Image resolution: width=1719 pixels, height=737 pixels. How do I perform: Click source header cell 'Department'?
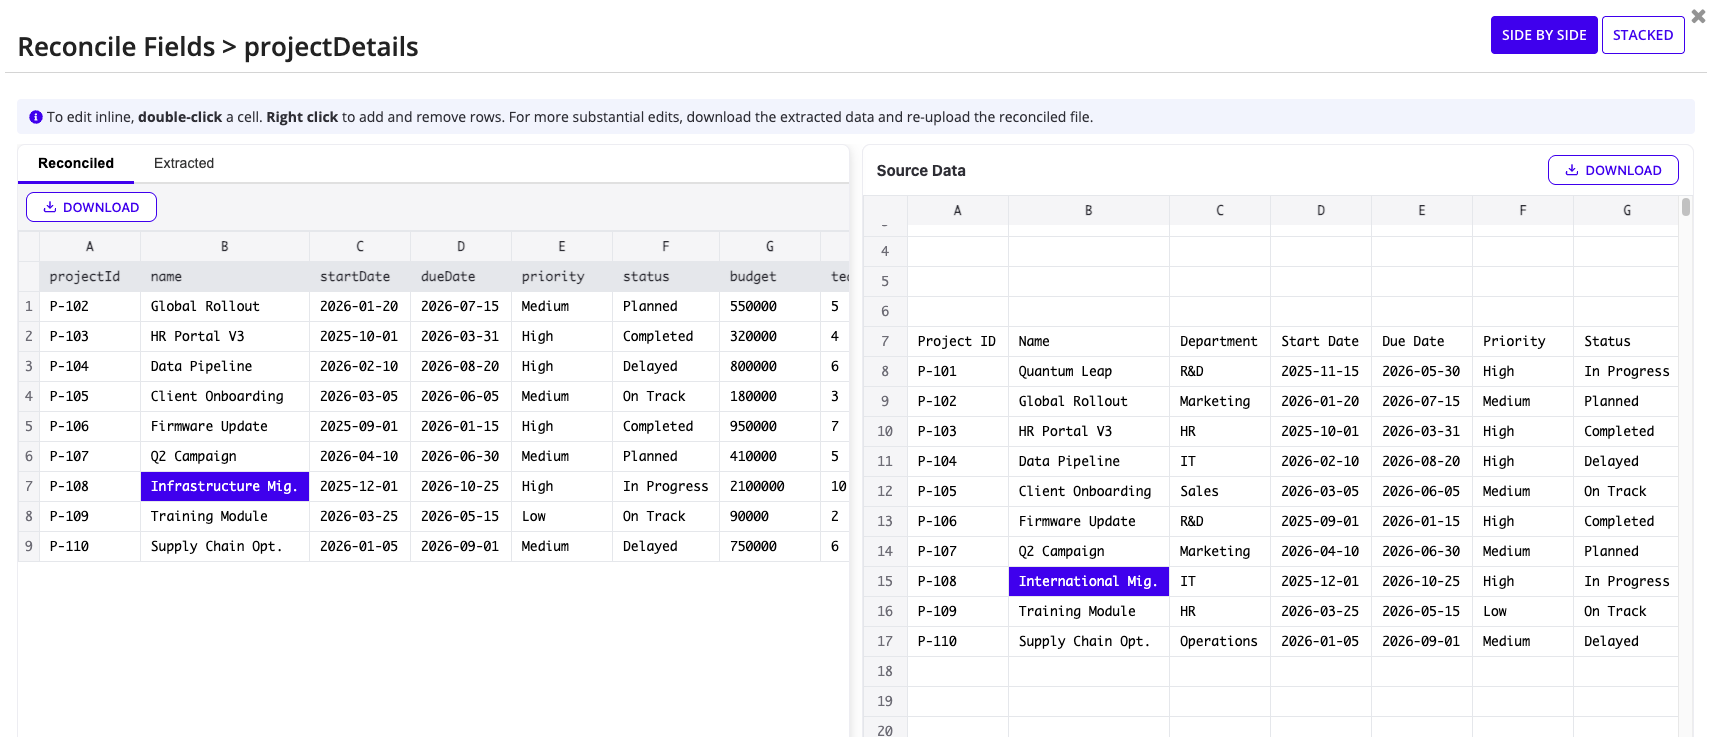tap(1220, 341)
